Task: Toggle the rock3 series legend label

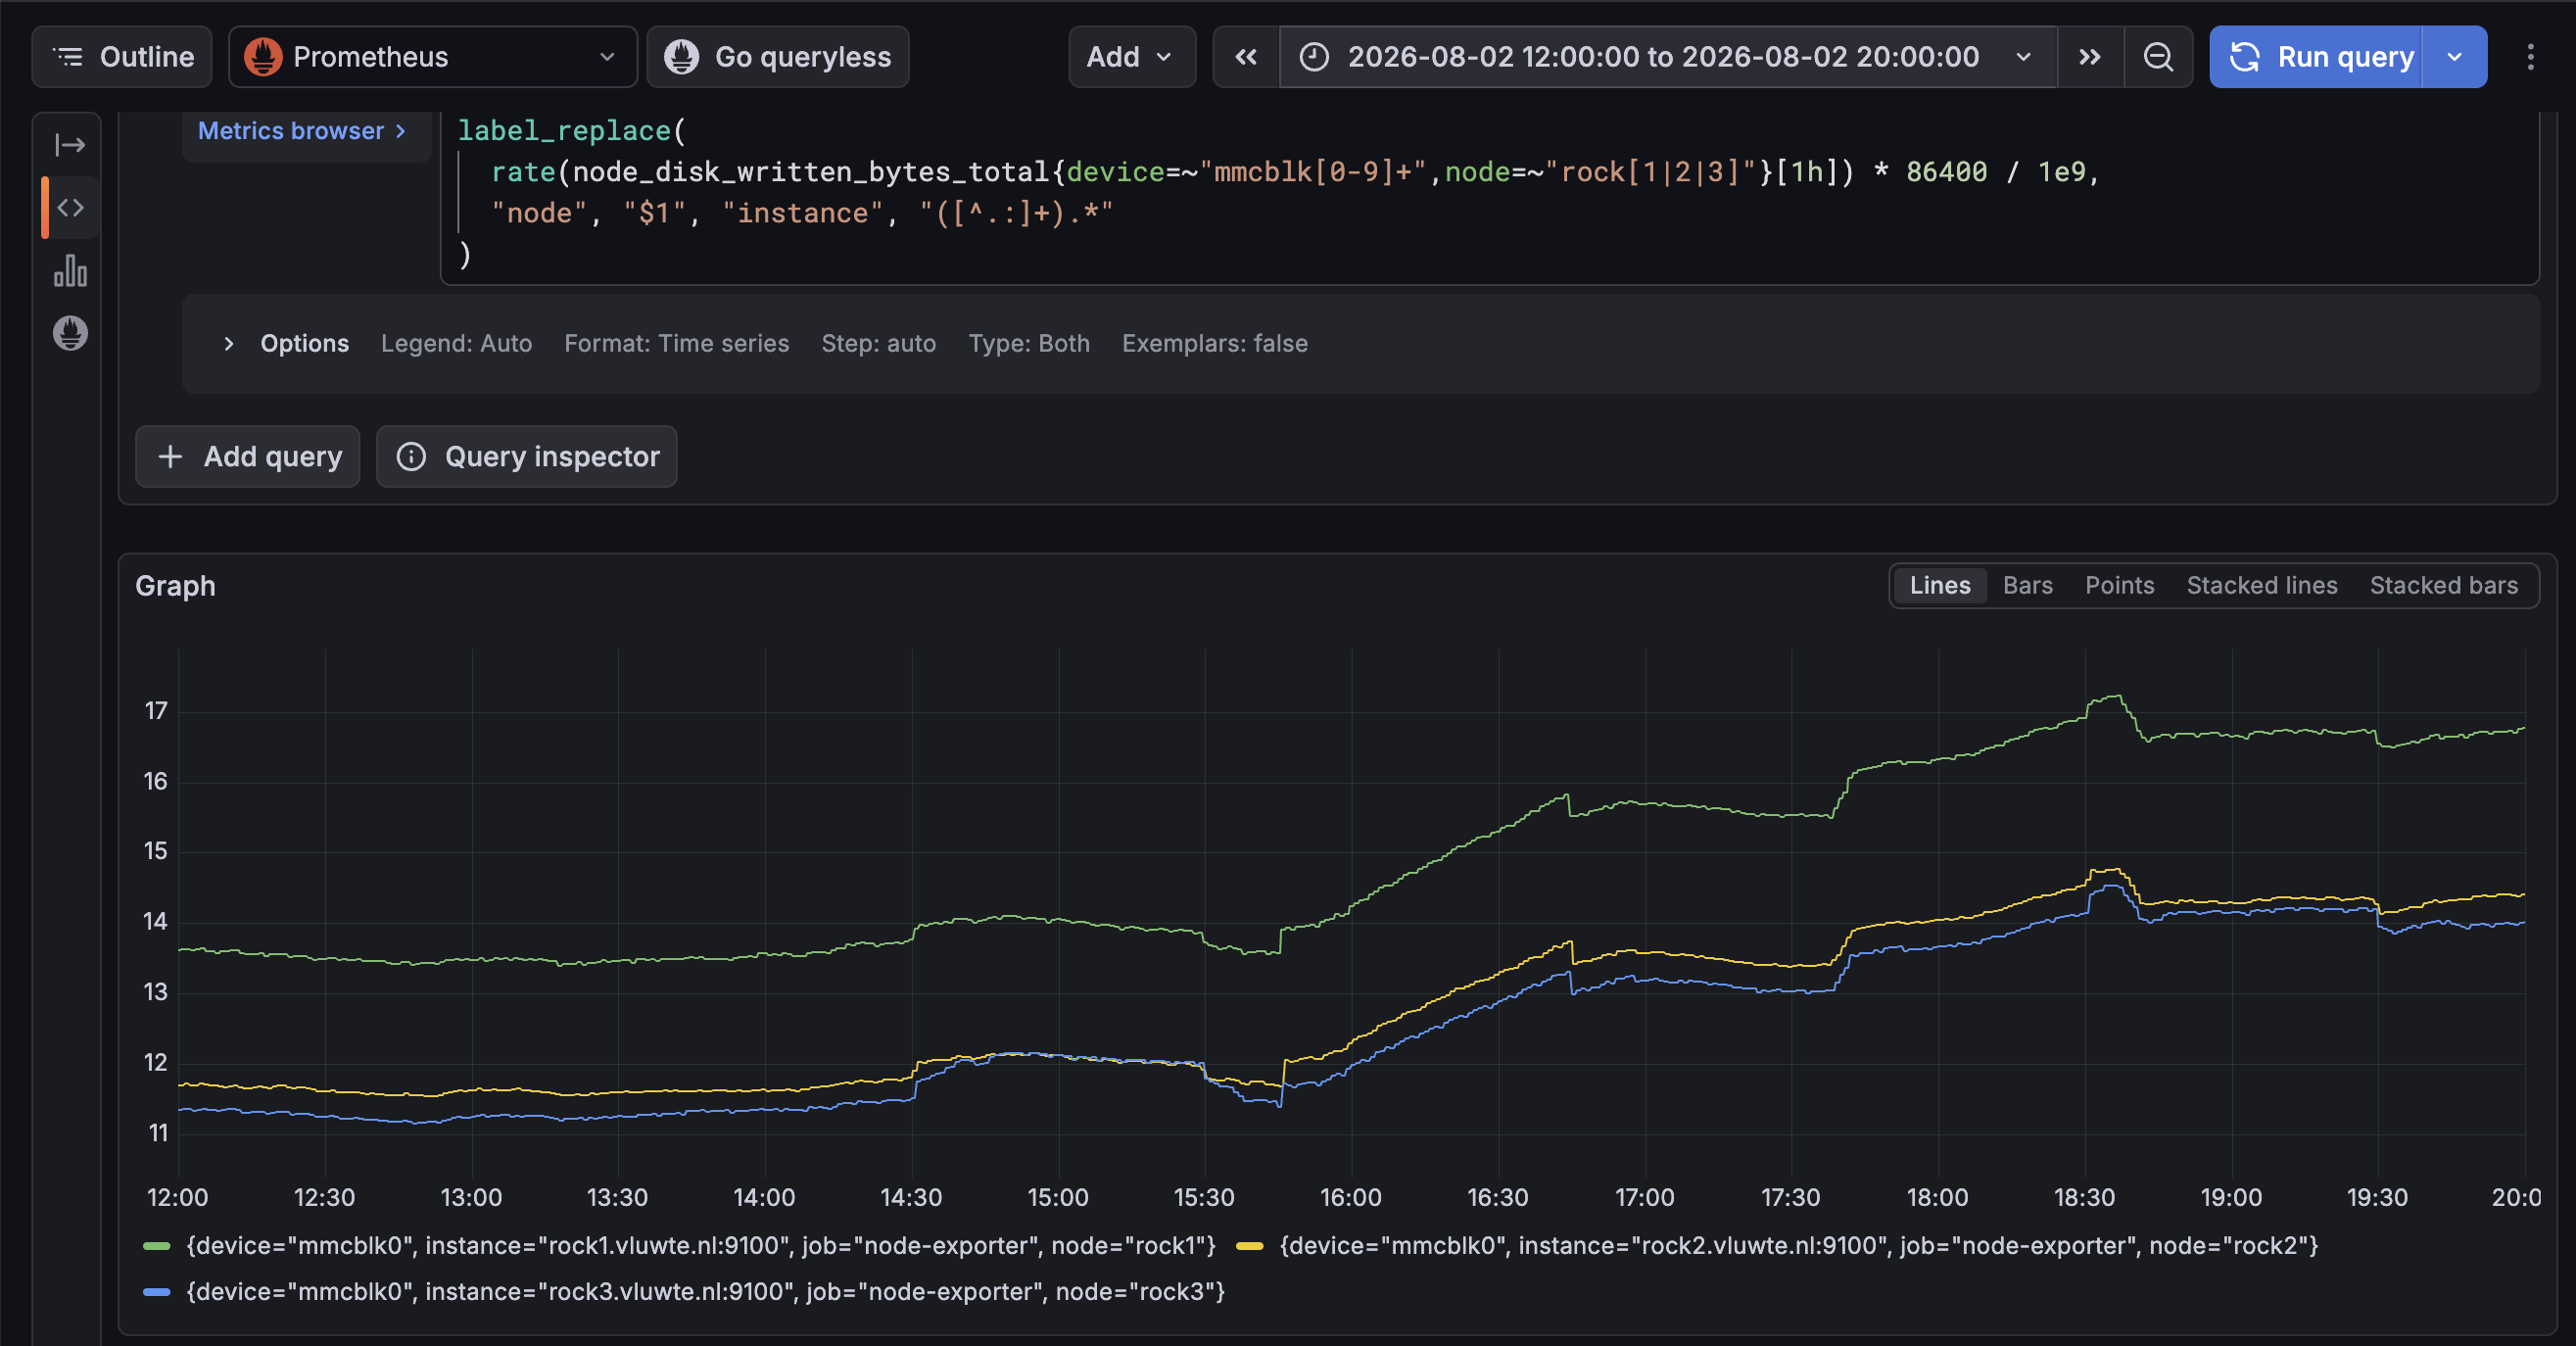Action: pyautogui.click(x=706, y=1292)
